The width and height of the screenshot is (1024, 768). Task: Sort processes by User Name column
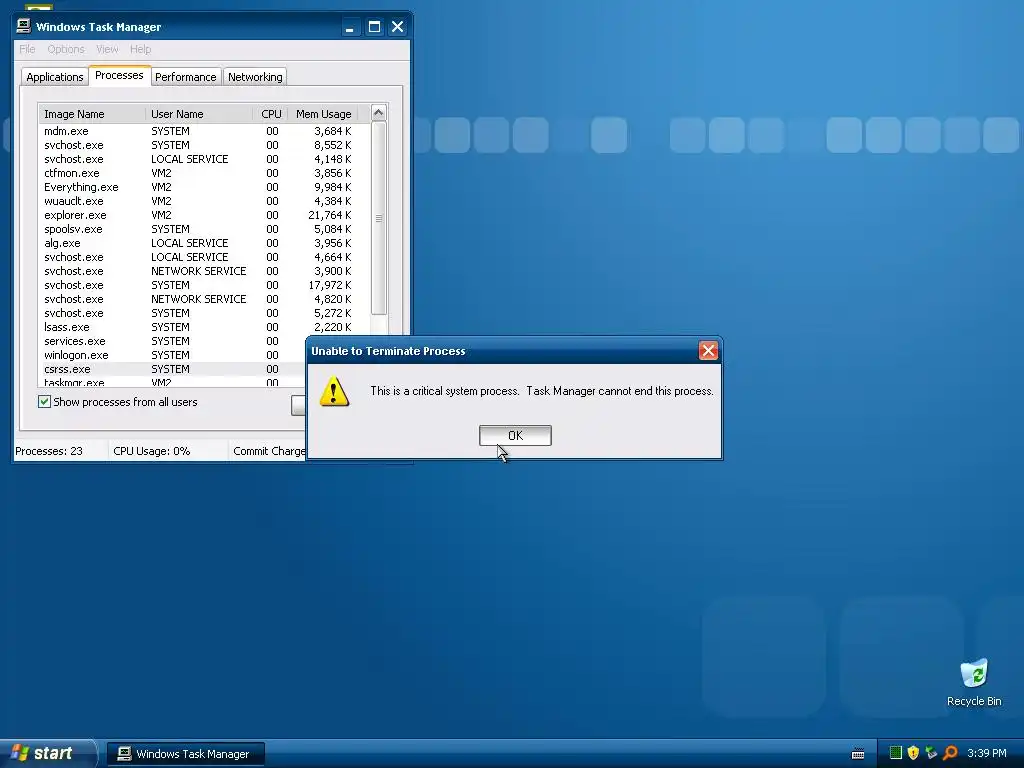click(x=199, y=114)
